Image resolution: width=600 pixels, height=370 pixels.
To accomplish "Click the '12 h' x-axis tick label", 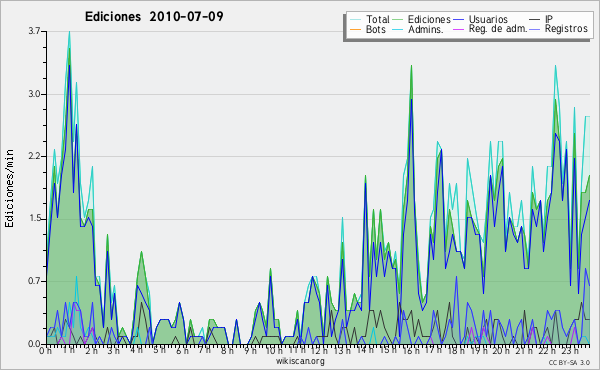I will pyautogui.click(x=319, y=351).
